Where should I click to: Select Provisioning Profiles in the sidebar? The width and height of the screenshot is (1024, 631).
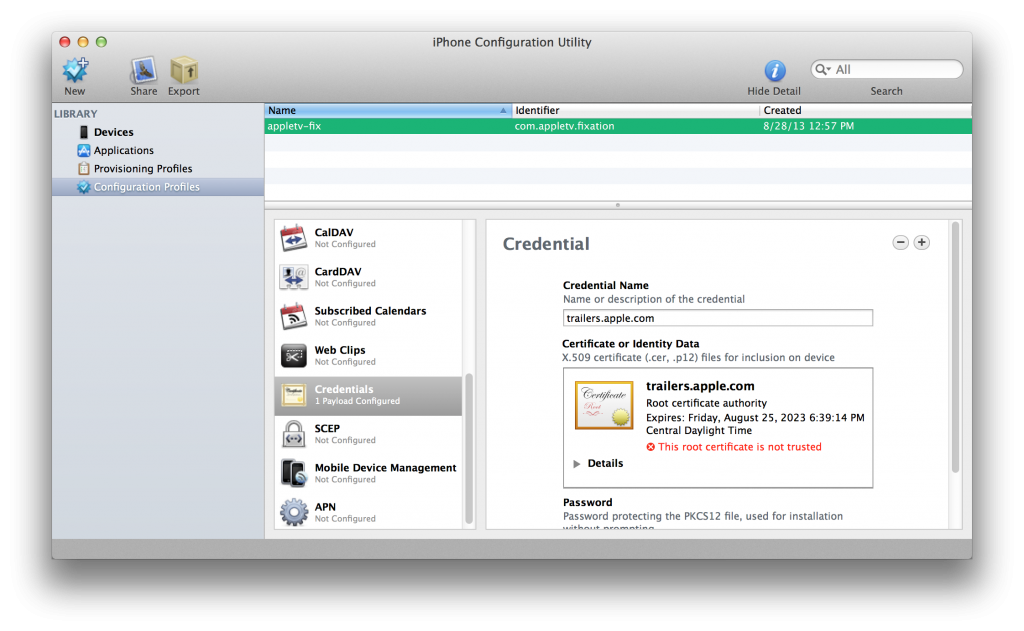tap(142, 169)
